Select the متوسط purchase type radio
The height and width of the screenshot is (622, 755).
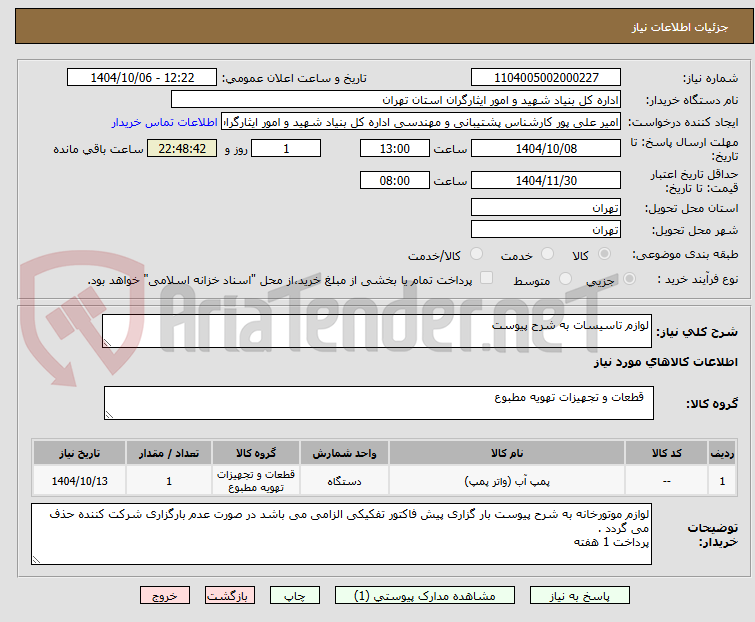tap(565, 279)
